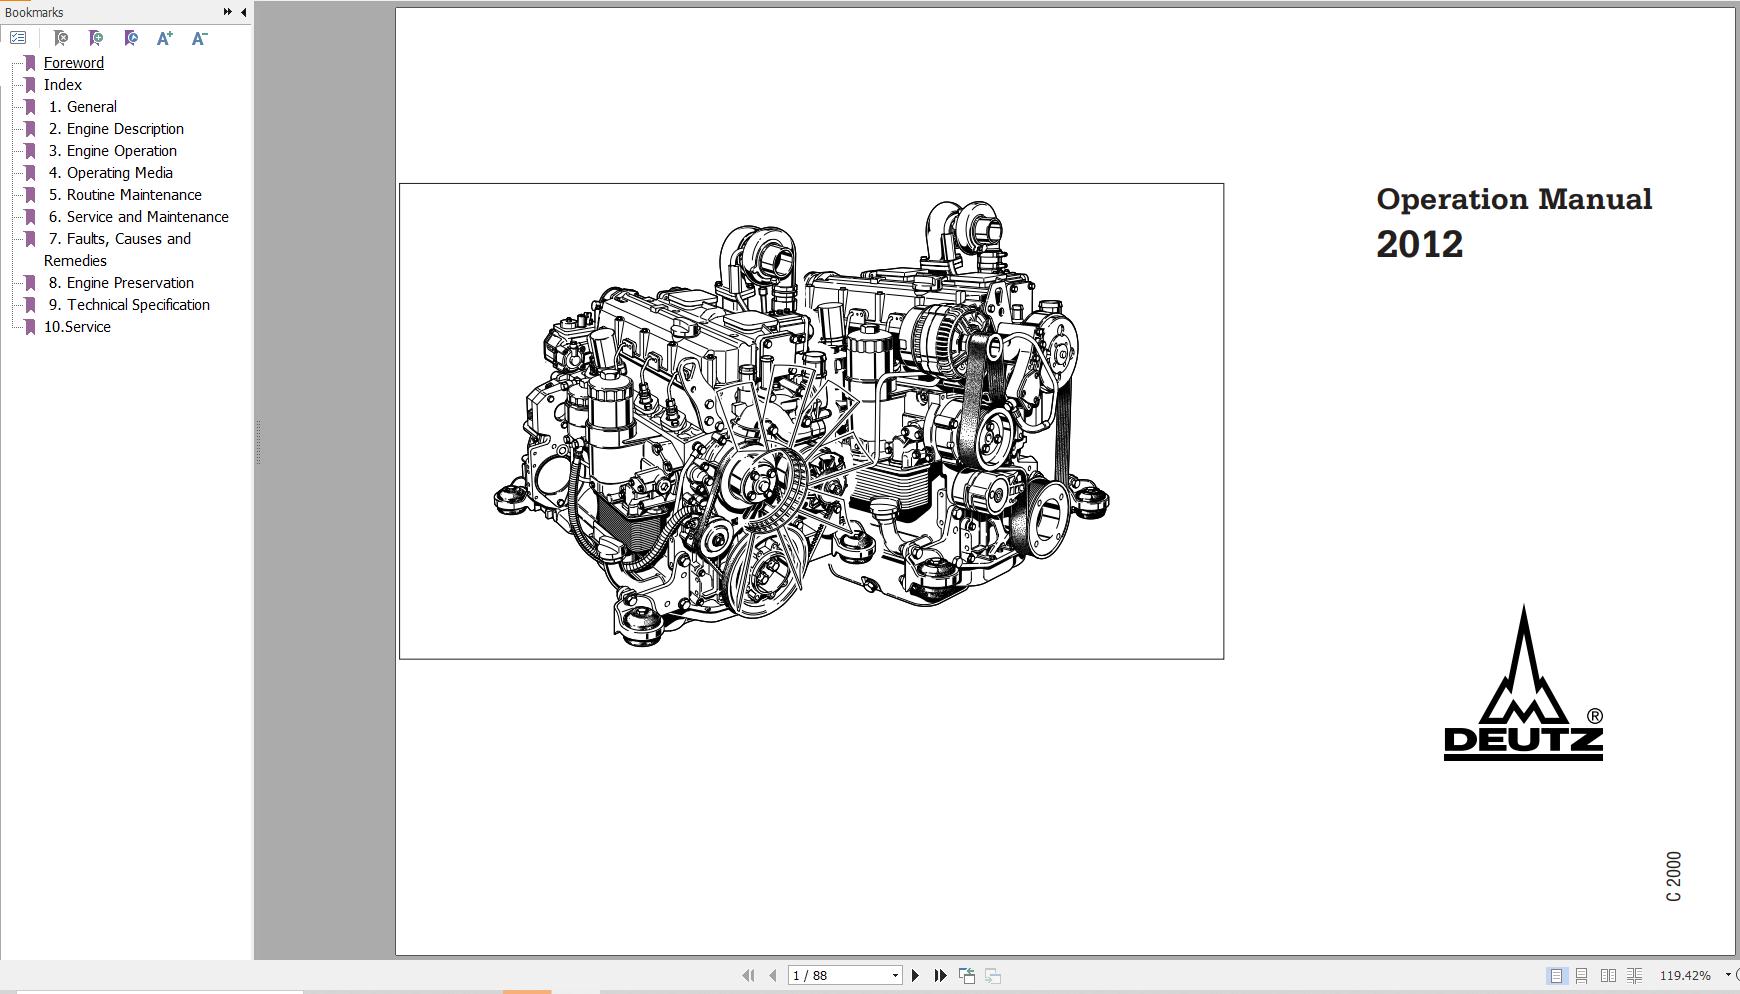Jump to 9. Technical Specification section

click(x=137, y=304)
